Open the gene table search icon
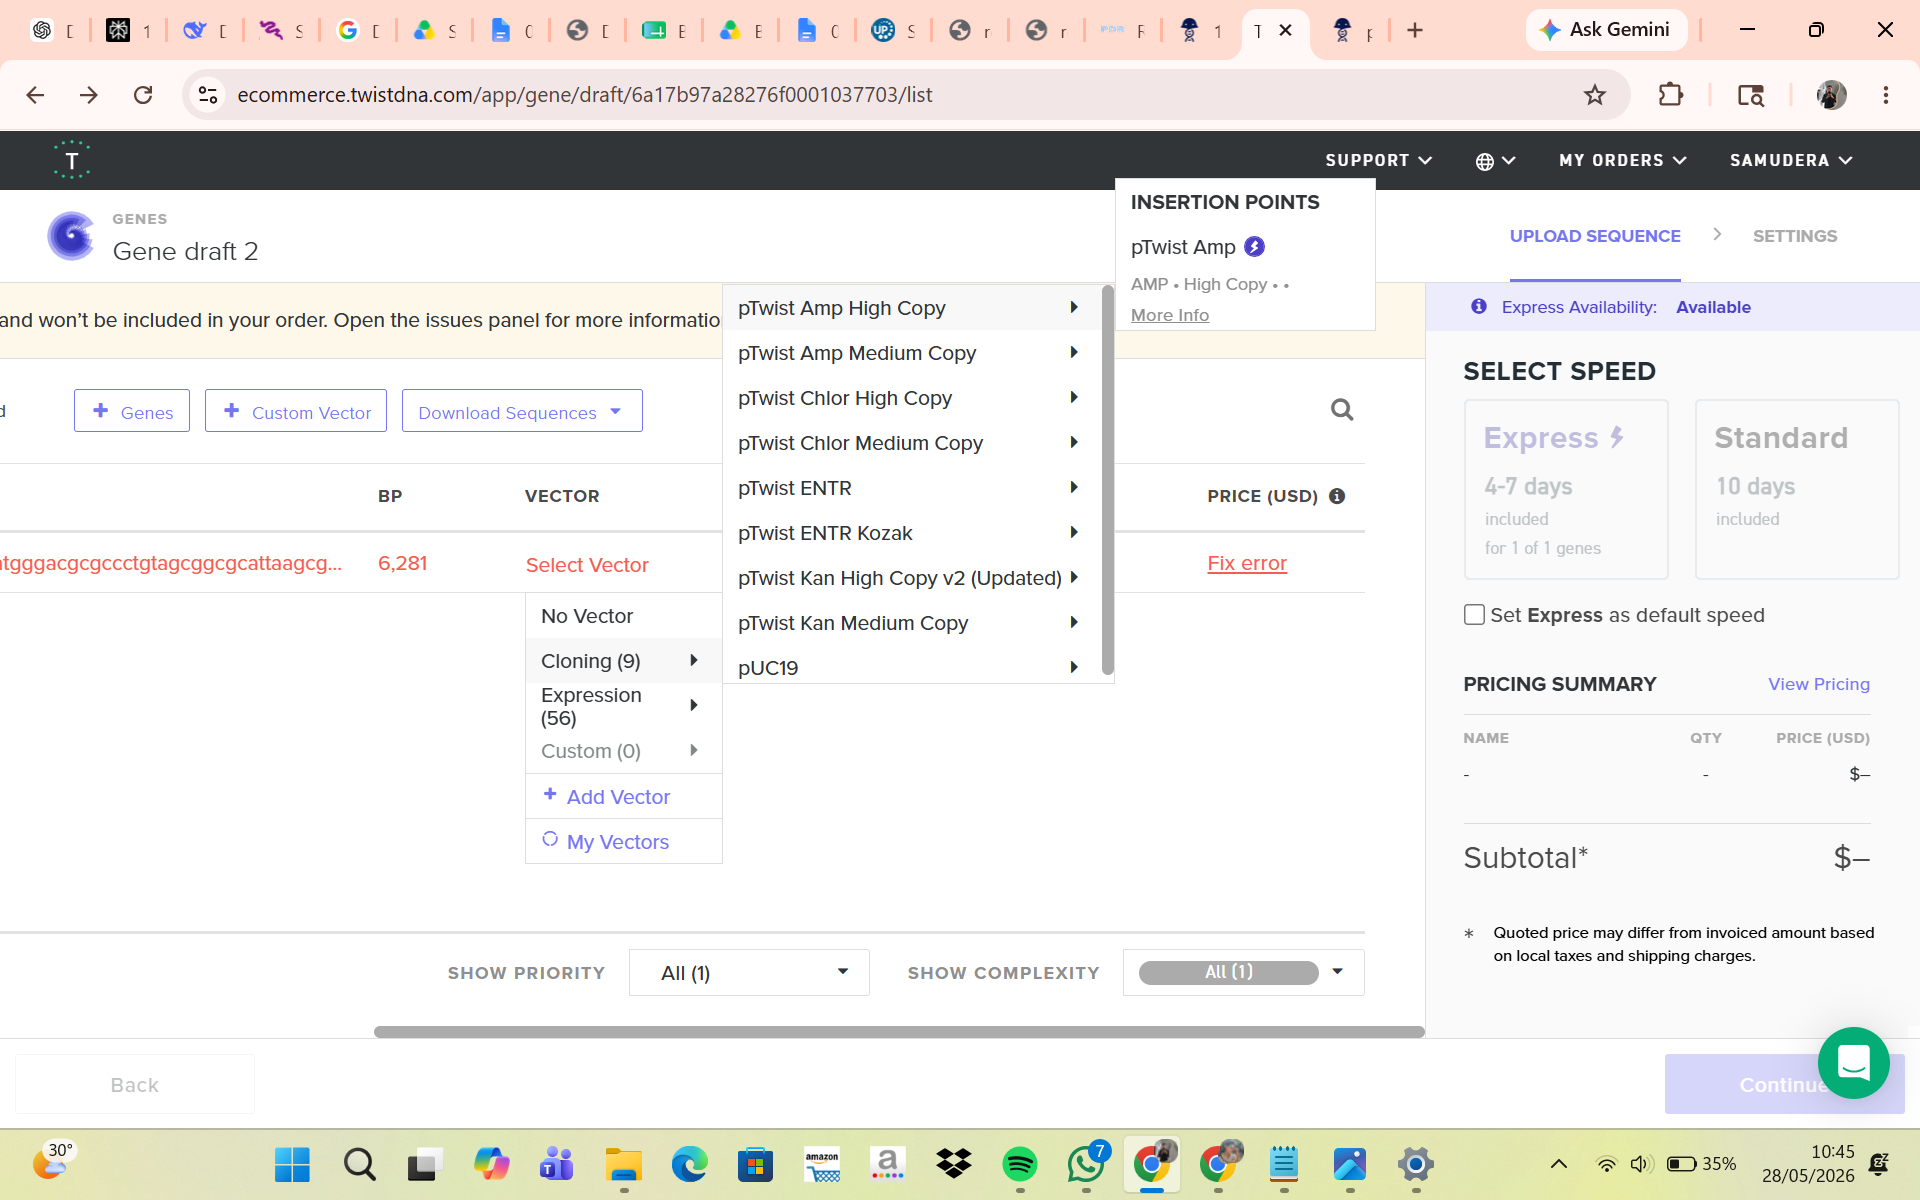The image size is (1920, 1200). tap(1342, 410)
